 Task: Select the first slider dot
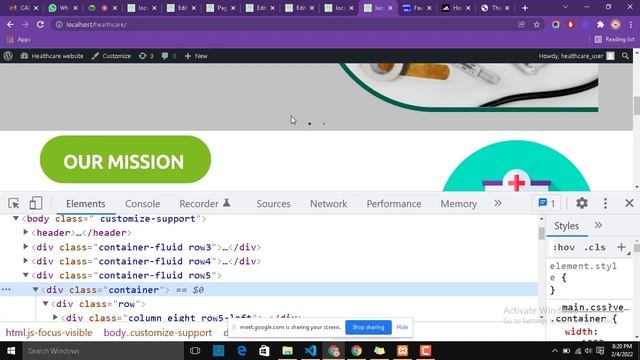[x=310, y=124]
